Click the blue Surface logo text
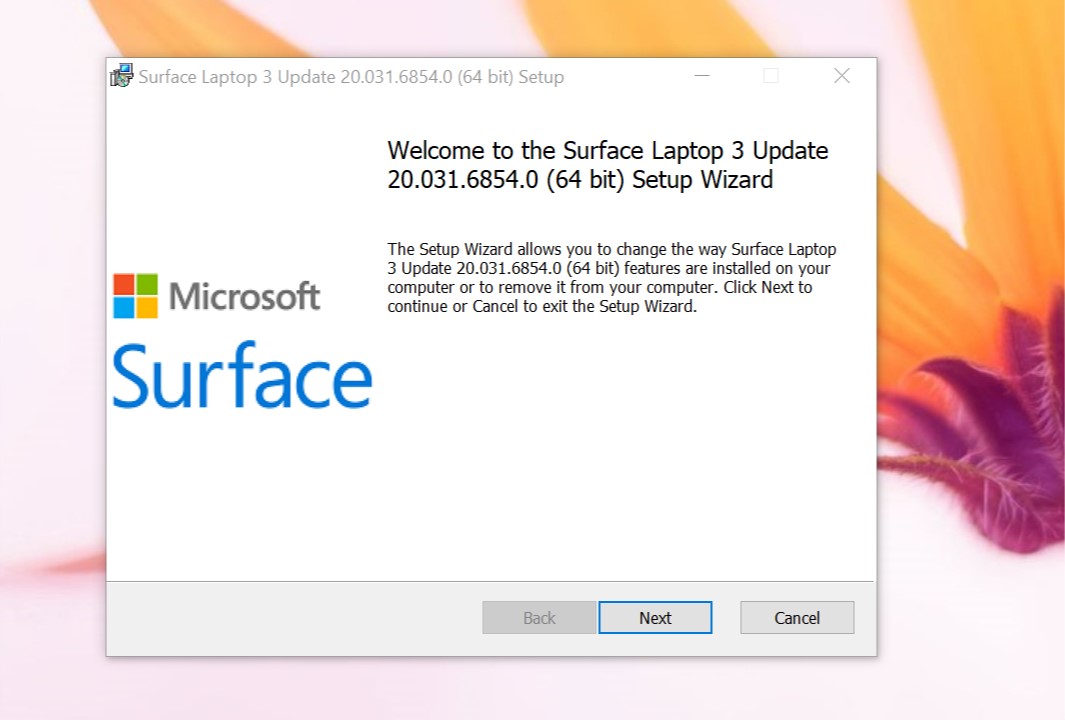The height and width of the screenshot is (720, 1065). [x=242, y=375]
